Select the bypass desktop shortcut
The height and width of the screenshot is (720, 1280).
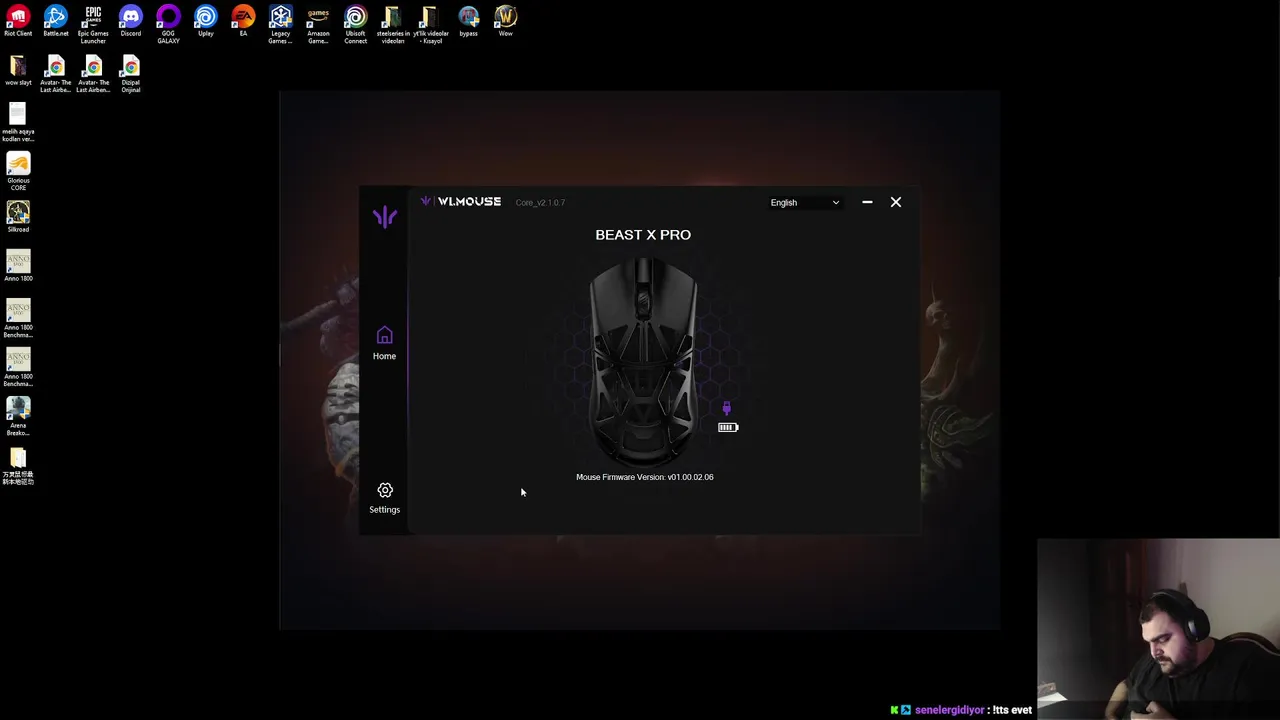point(468,22)
